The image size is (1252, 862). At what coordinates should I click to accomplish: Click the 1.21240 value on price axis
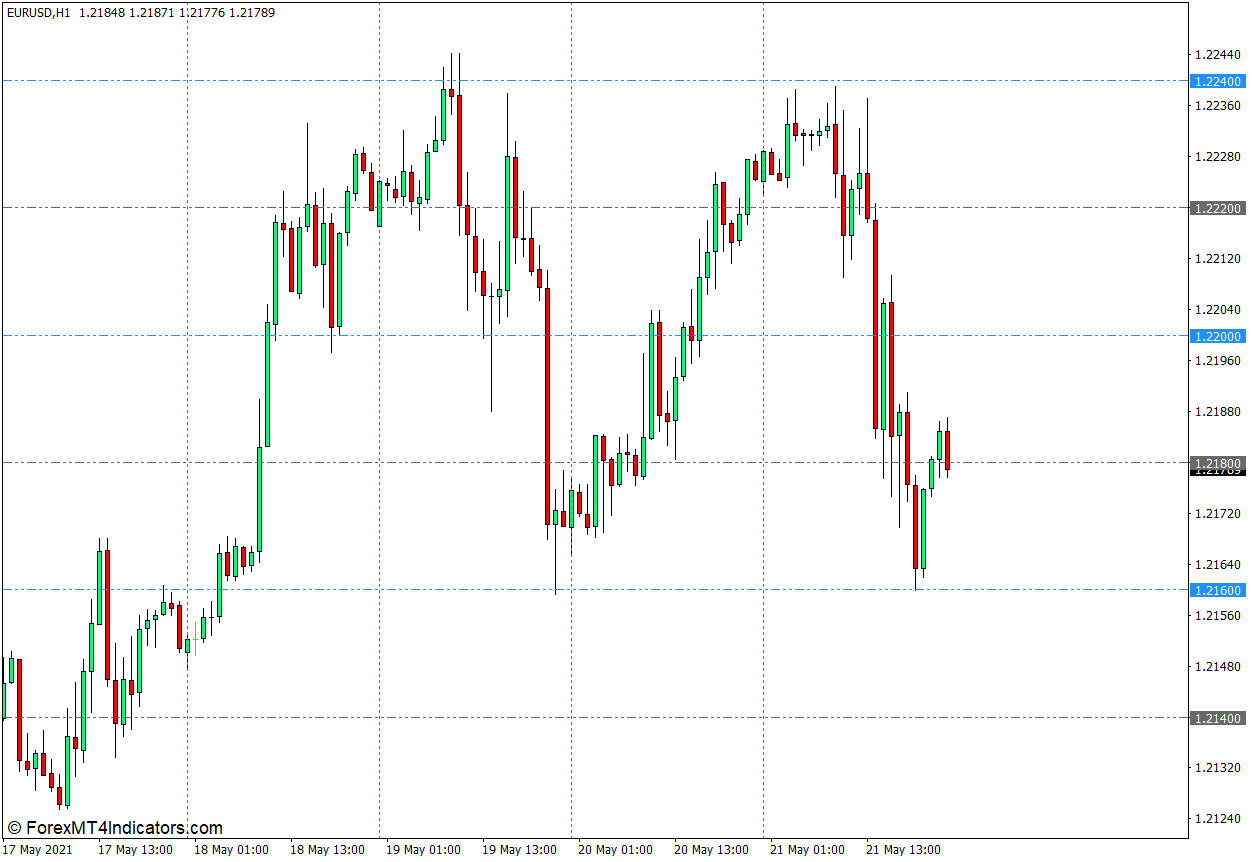click(x=1217, y=819)
